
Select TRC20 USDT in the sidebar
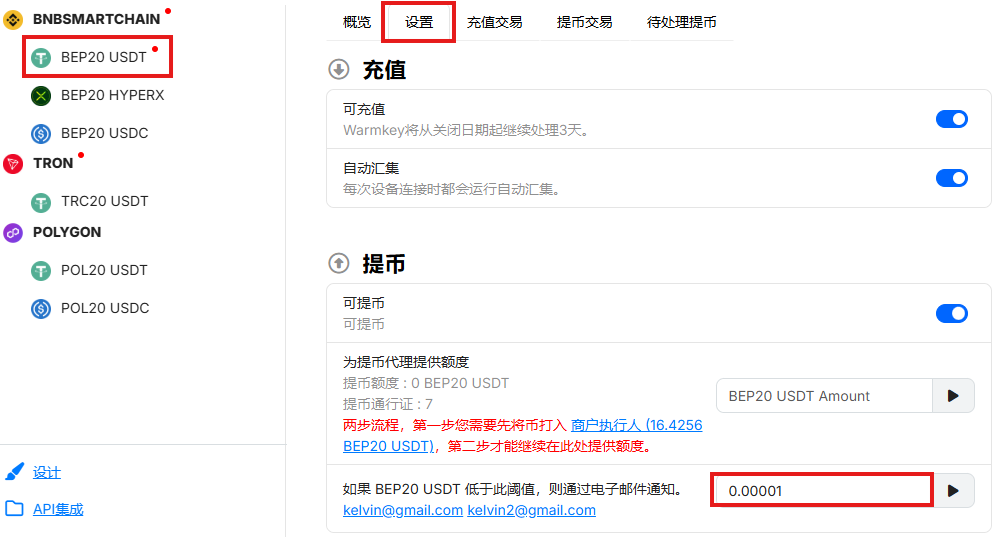104,201
